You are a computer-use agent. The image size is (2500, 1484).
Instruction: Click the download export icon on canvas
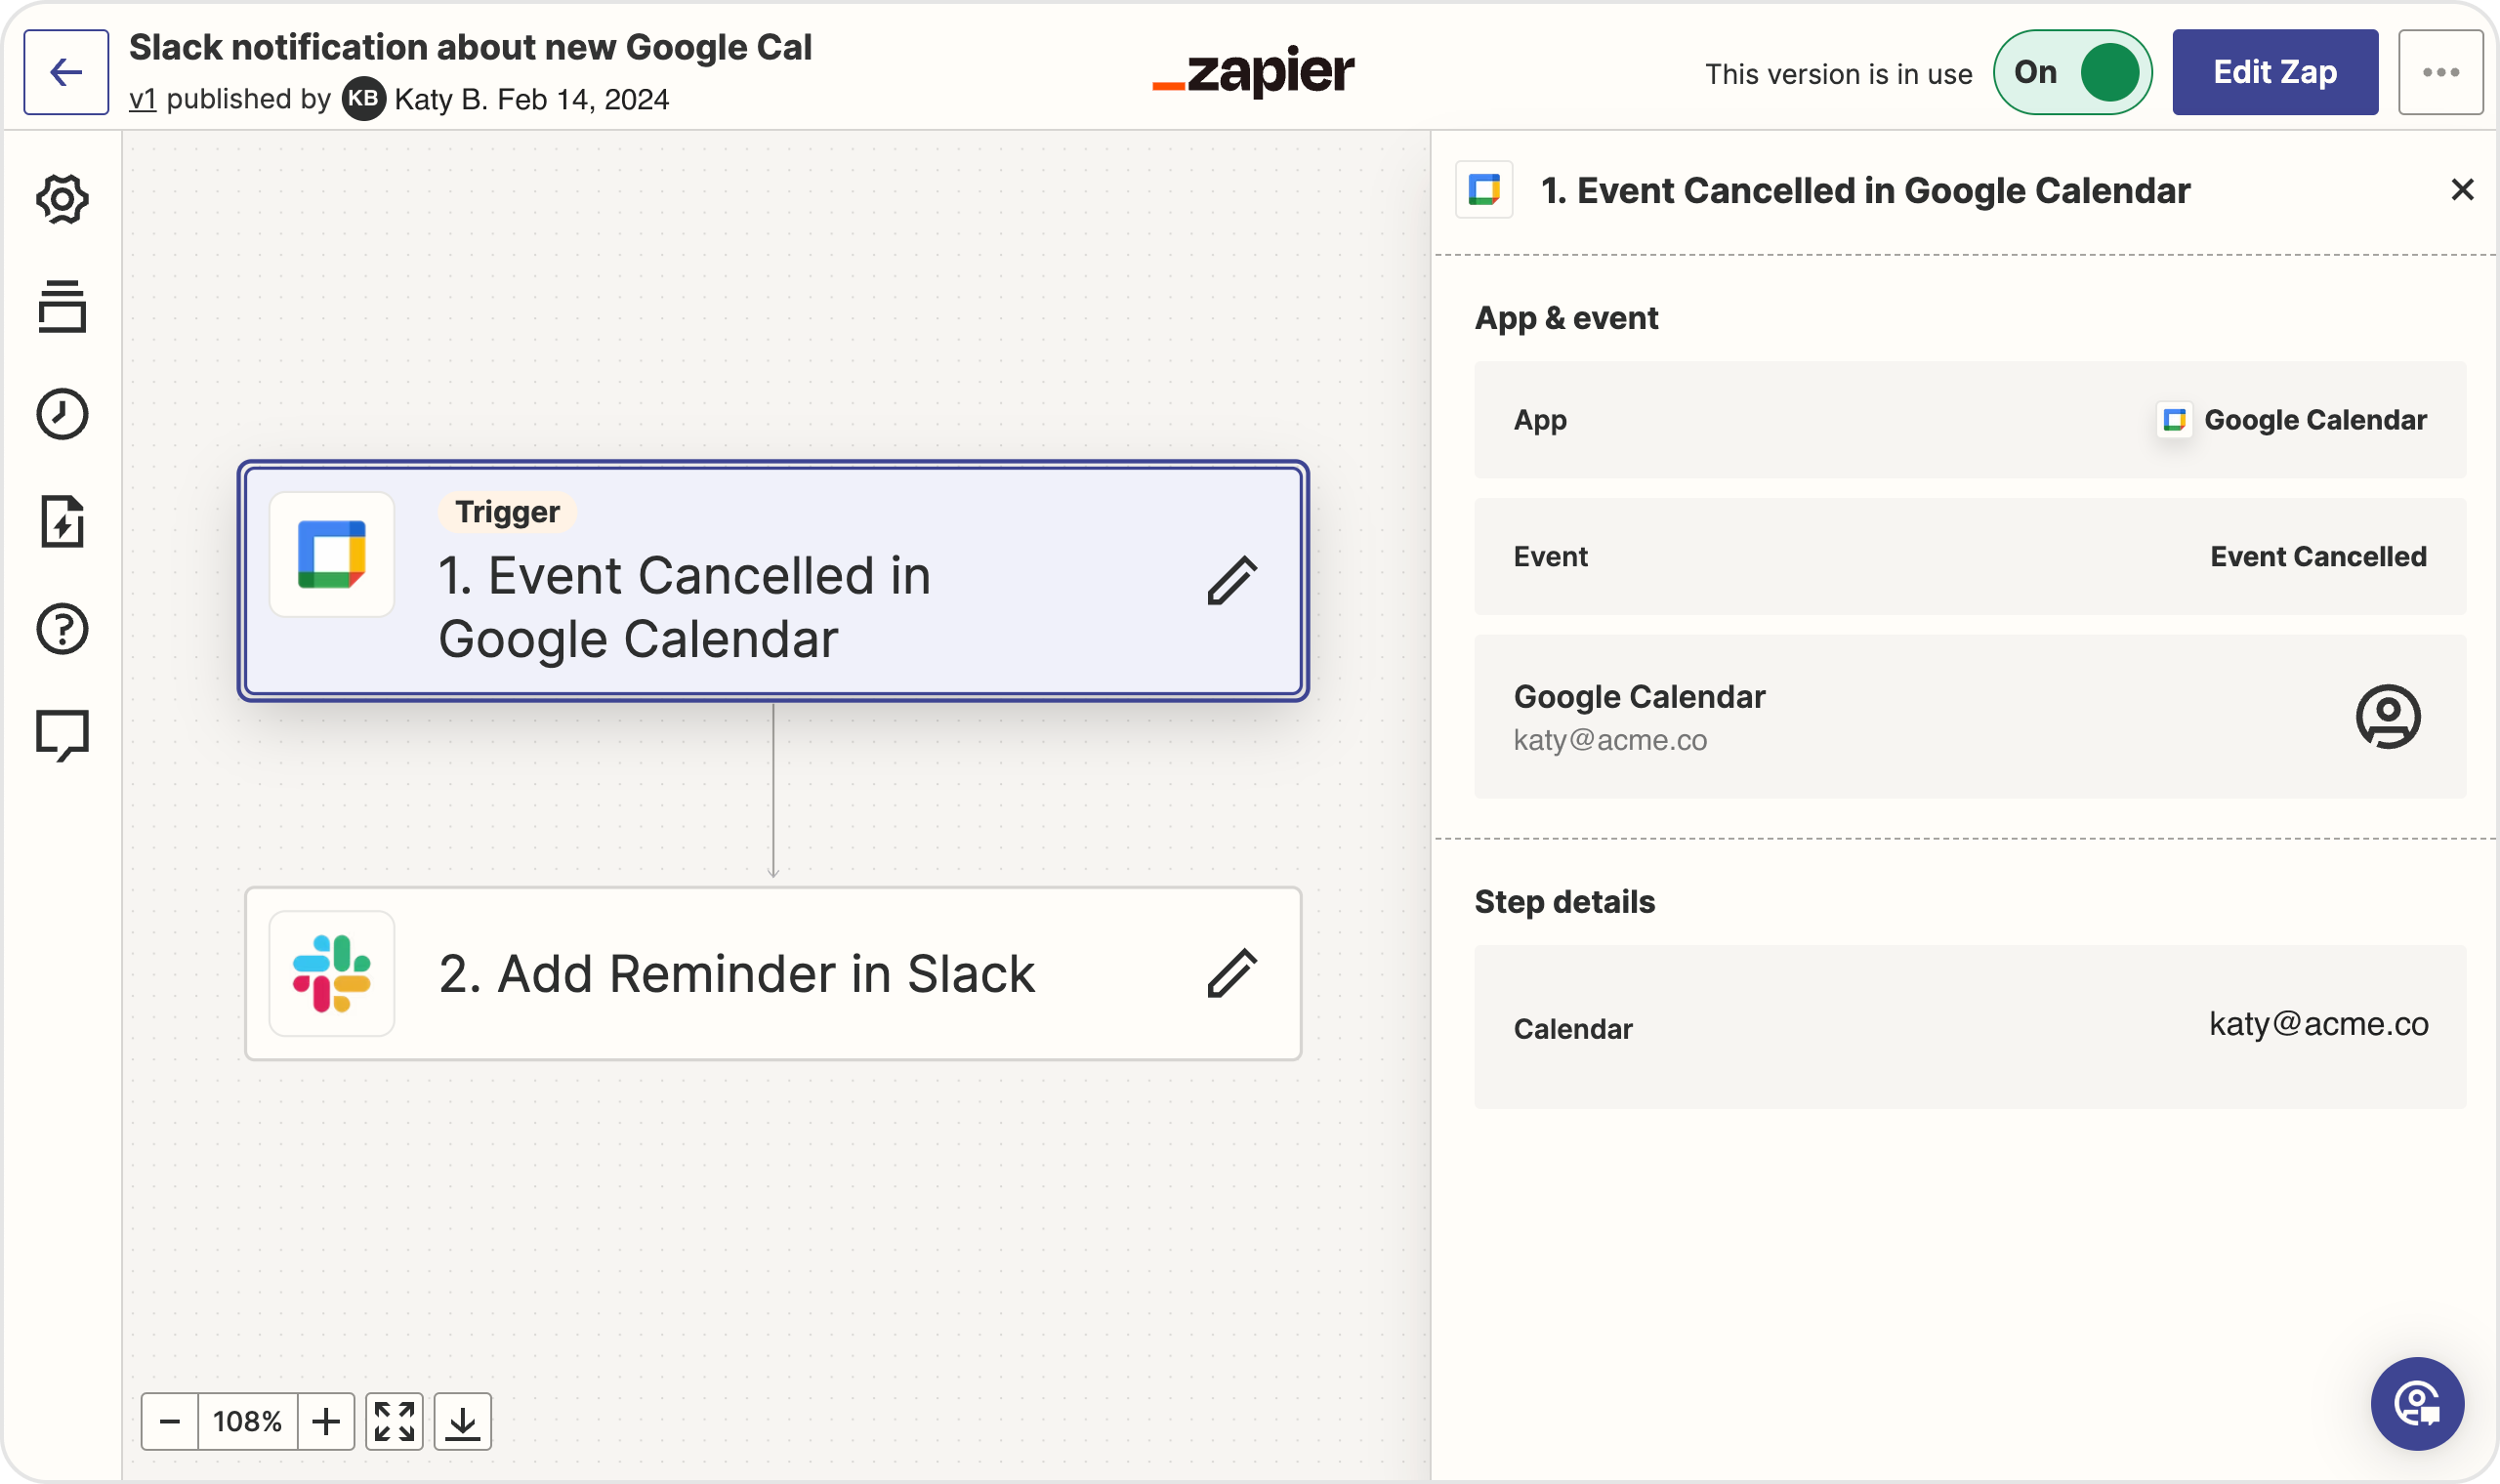point(462,1421)
